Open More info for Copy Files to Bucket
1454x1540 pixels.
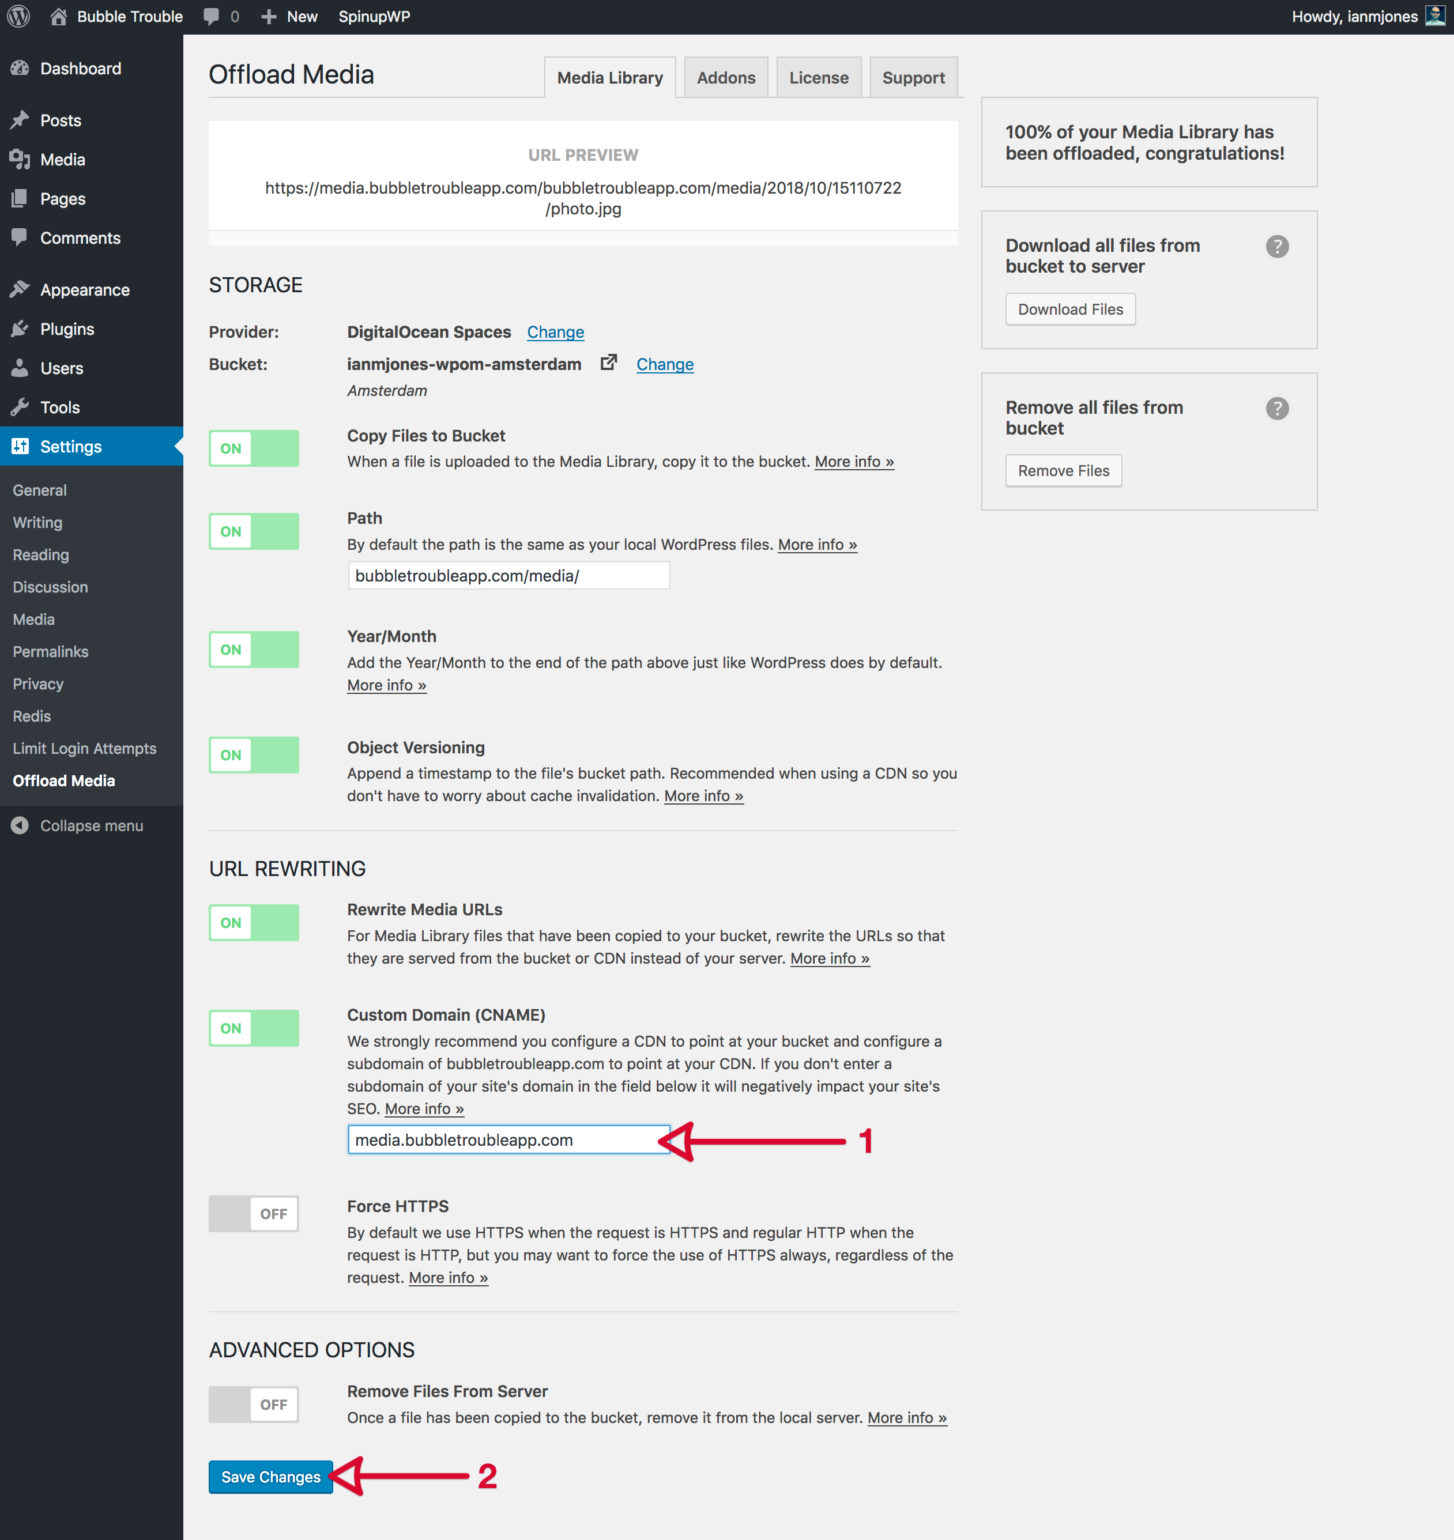point(854,461)
